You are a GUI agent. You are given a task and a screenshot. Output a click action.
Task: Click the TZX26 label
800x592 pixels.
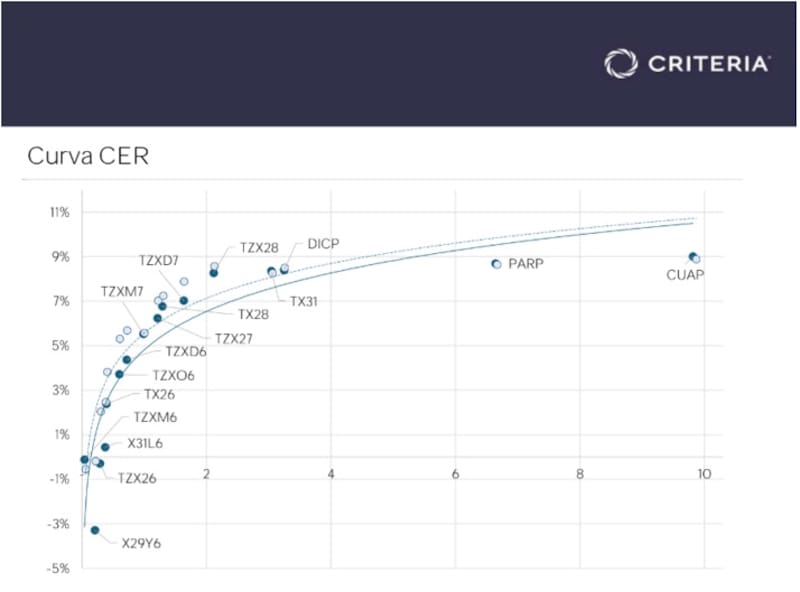click(x=137, y=478)
